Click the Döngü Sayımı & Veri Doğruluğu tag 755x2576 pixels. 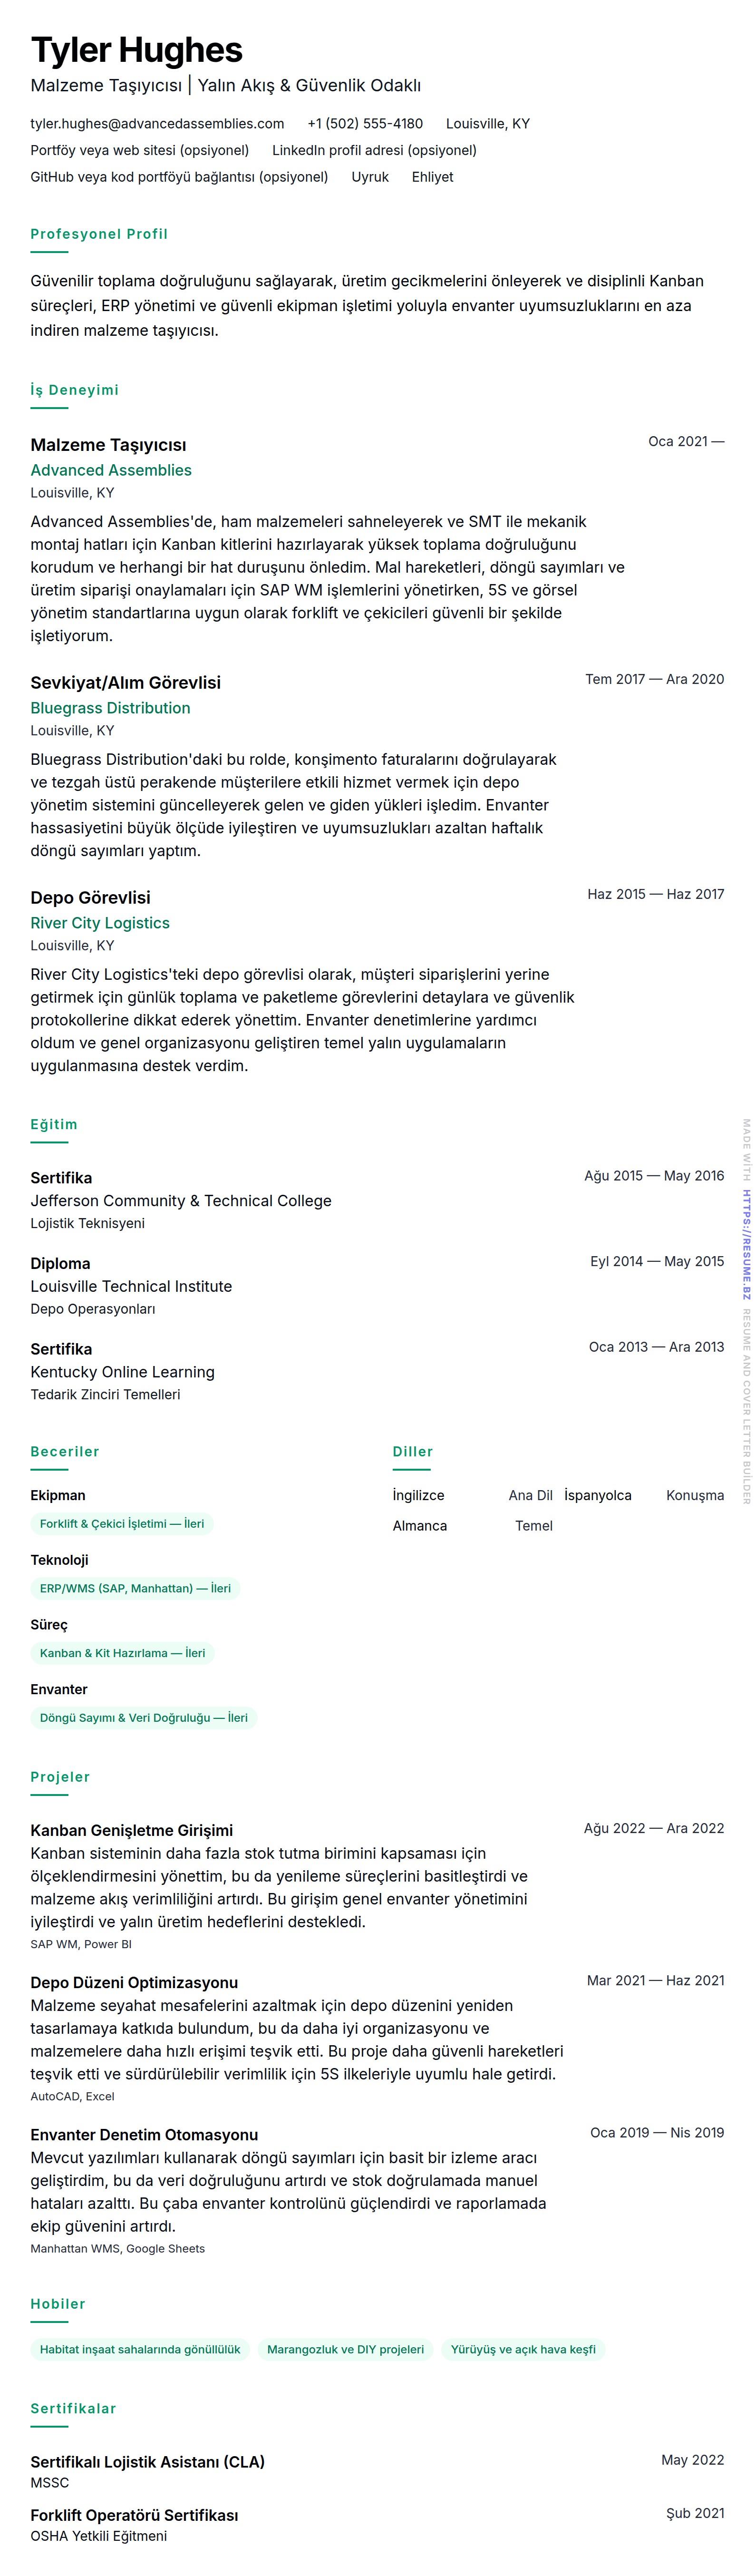(143, 1718)
